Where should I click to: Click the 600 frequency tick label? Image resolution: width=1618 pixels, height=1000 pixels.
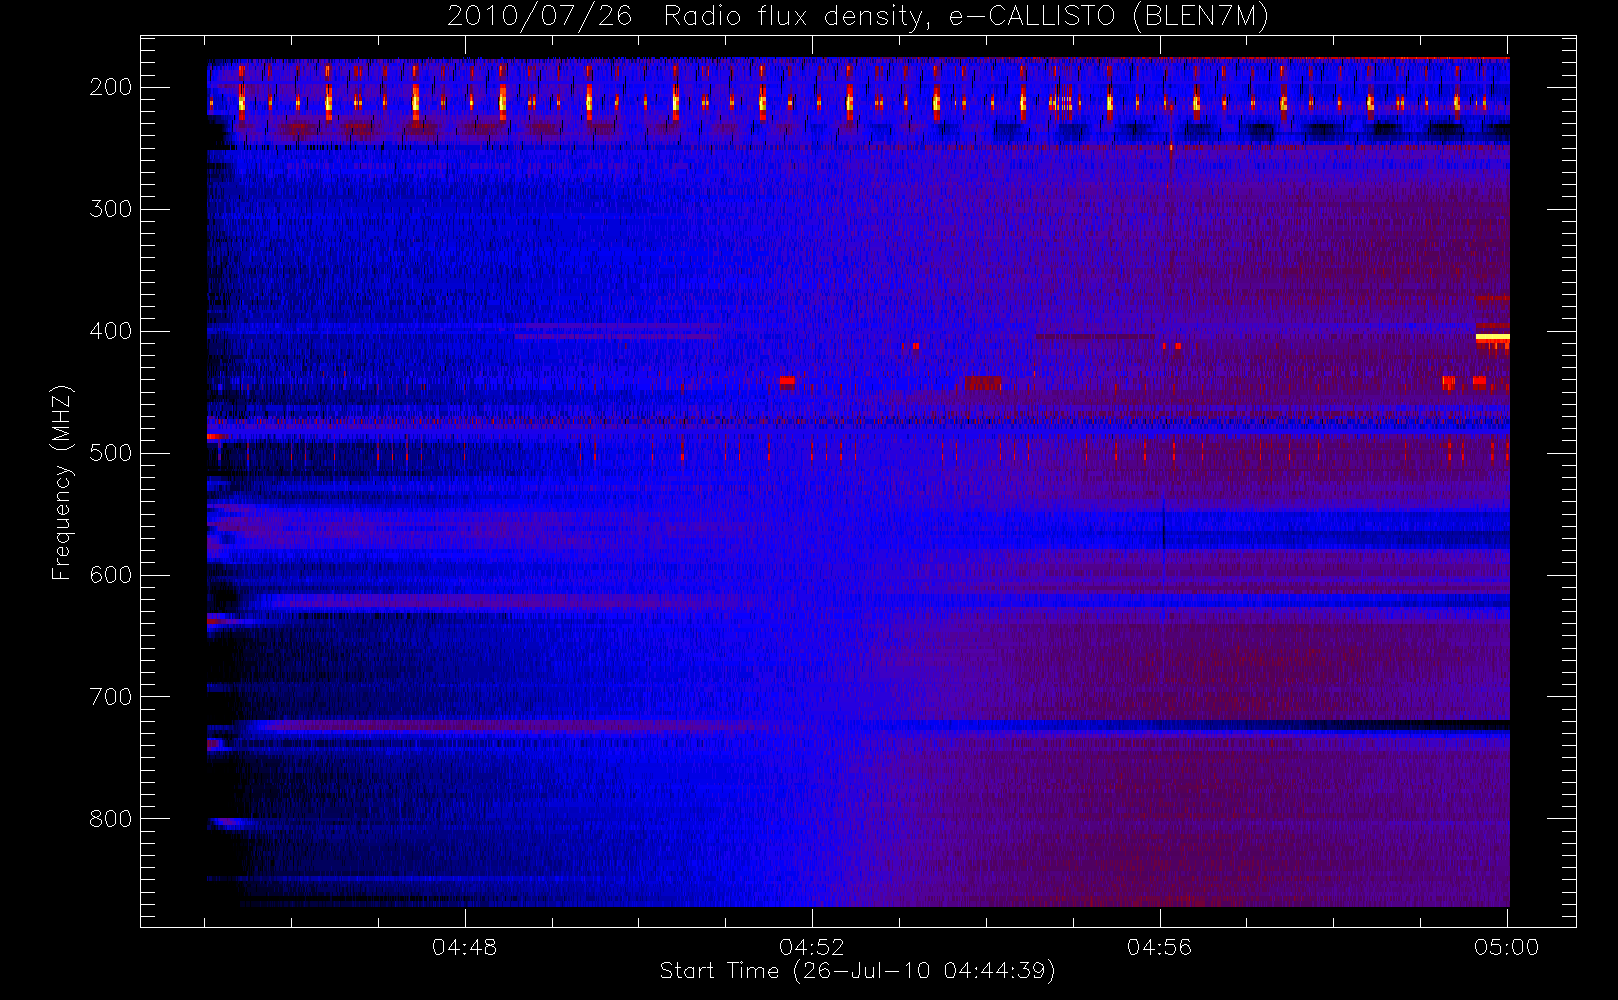[111, 575]
